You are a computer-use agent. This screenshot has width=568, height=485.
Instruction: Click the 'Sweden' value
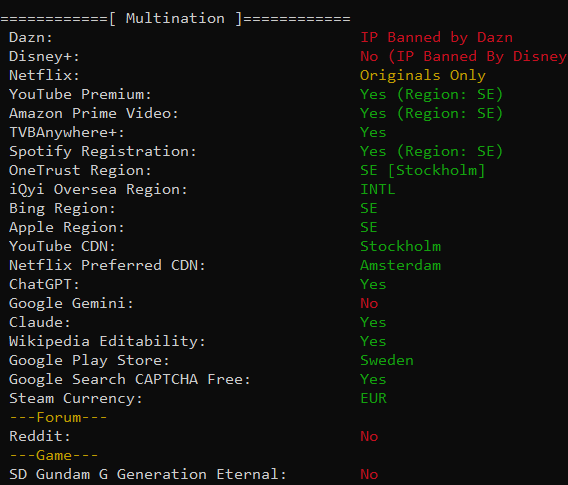pyautogui.click(x=387, y=360)
